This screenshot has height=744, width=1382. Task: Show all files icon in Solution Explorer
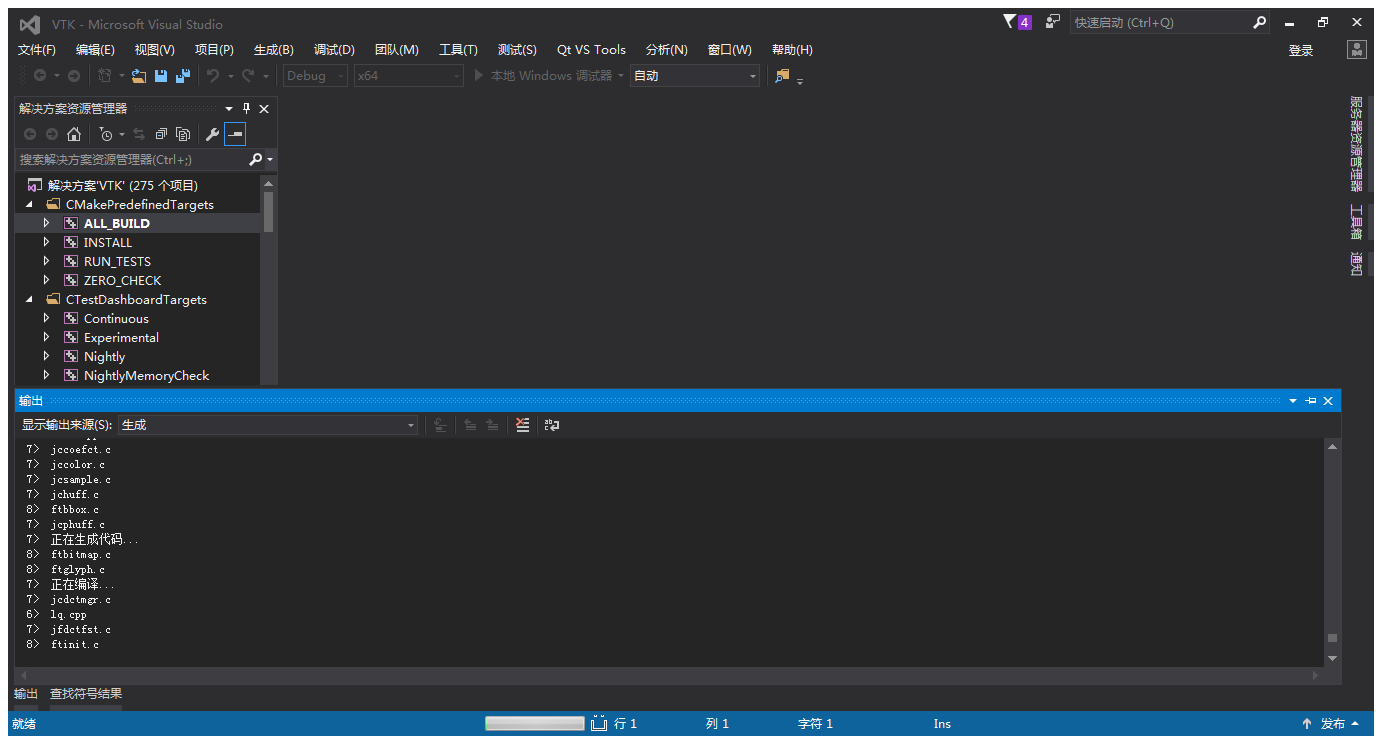(183, 134)
